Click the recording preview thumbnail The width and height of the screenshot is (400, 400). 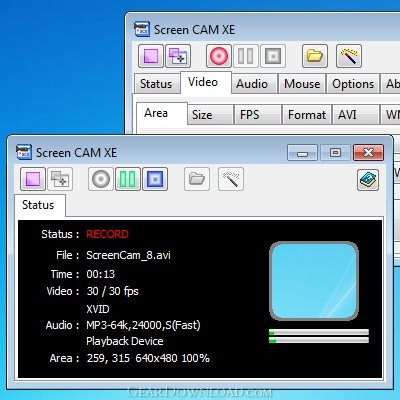314,281
